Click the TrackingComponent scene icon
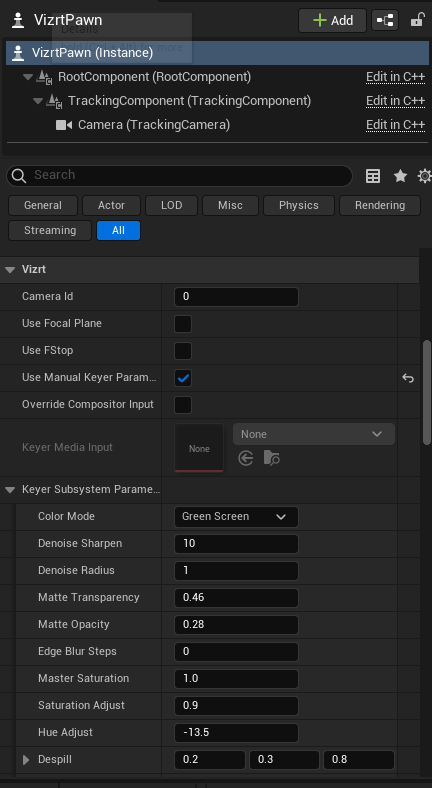Viewport: 432px width, 788px height. coord(54,101)
